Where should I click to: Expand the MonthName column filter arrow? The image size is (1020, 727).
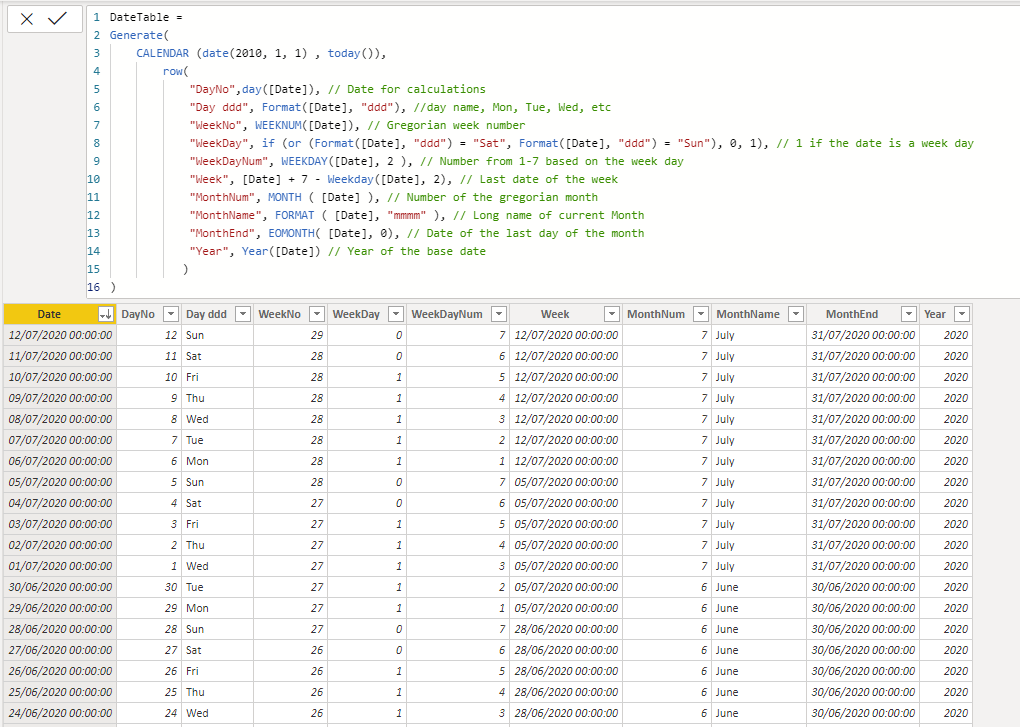(795, 314)
